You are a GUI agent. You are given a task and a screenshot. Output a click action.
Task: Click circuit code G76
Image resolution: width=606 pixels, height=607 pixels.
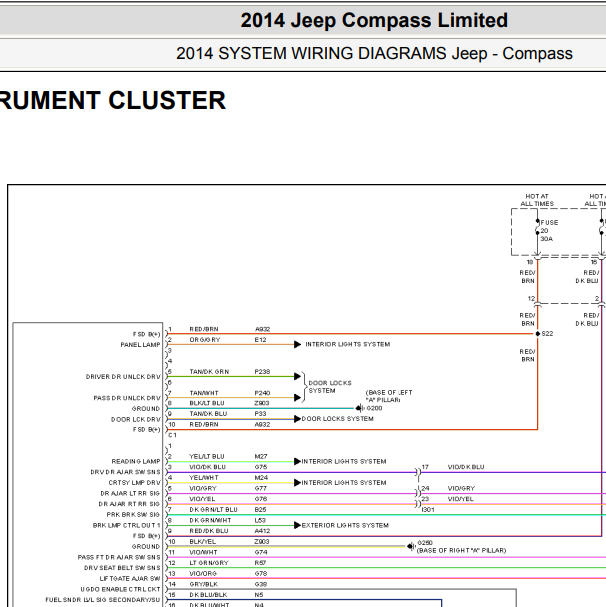tap(261, 499)
